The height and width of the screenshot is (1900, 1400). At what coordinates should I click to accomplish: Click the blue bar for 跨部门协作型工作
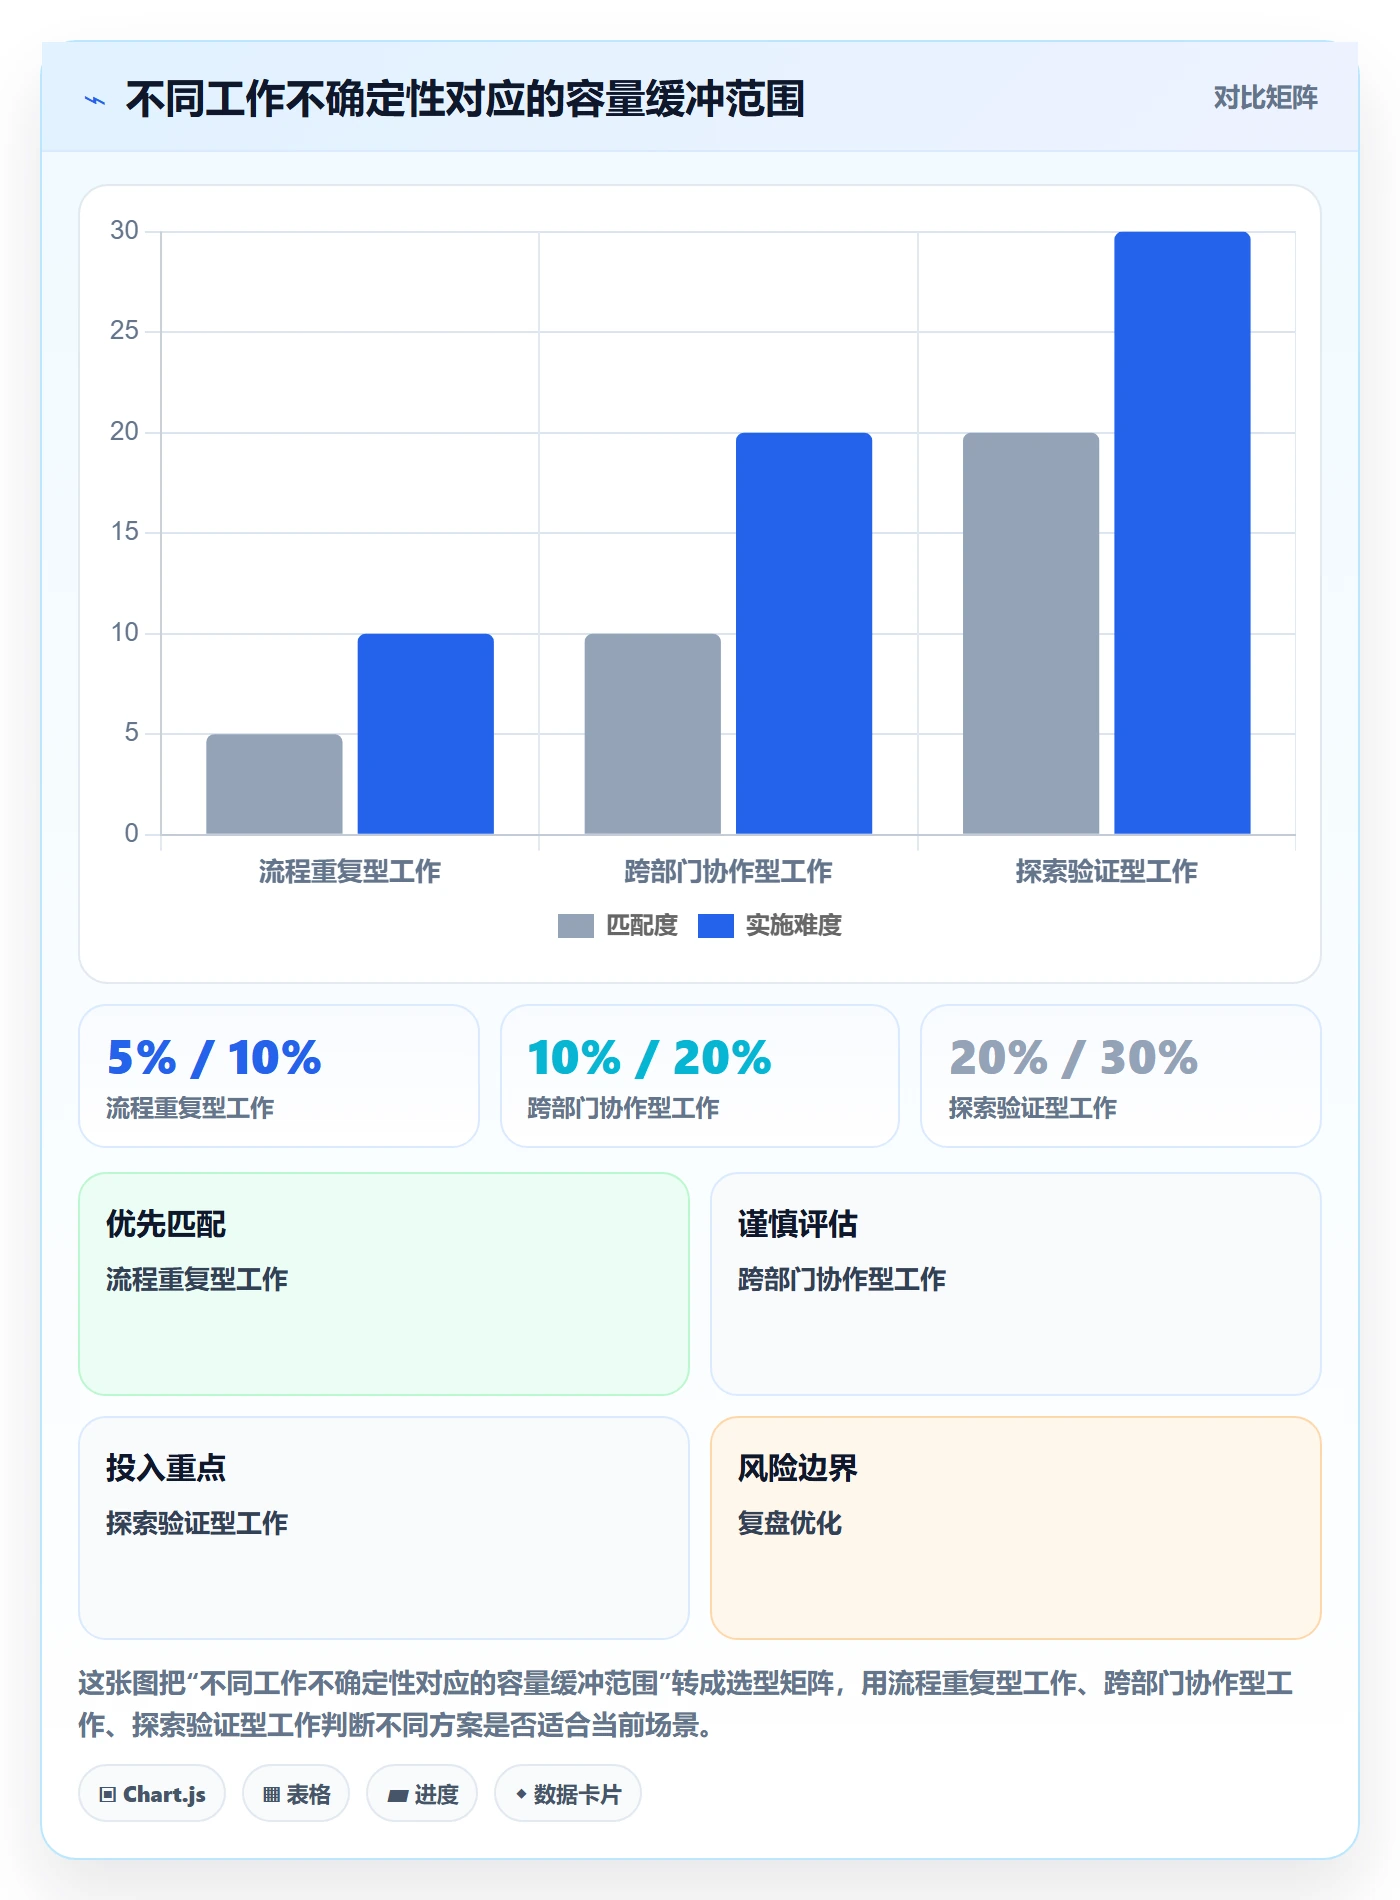pos(804,633)
